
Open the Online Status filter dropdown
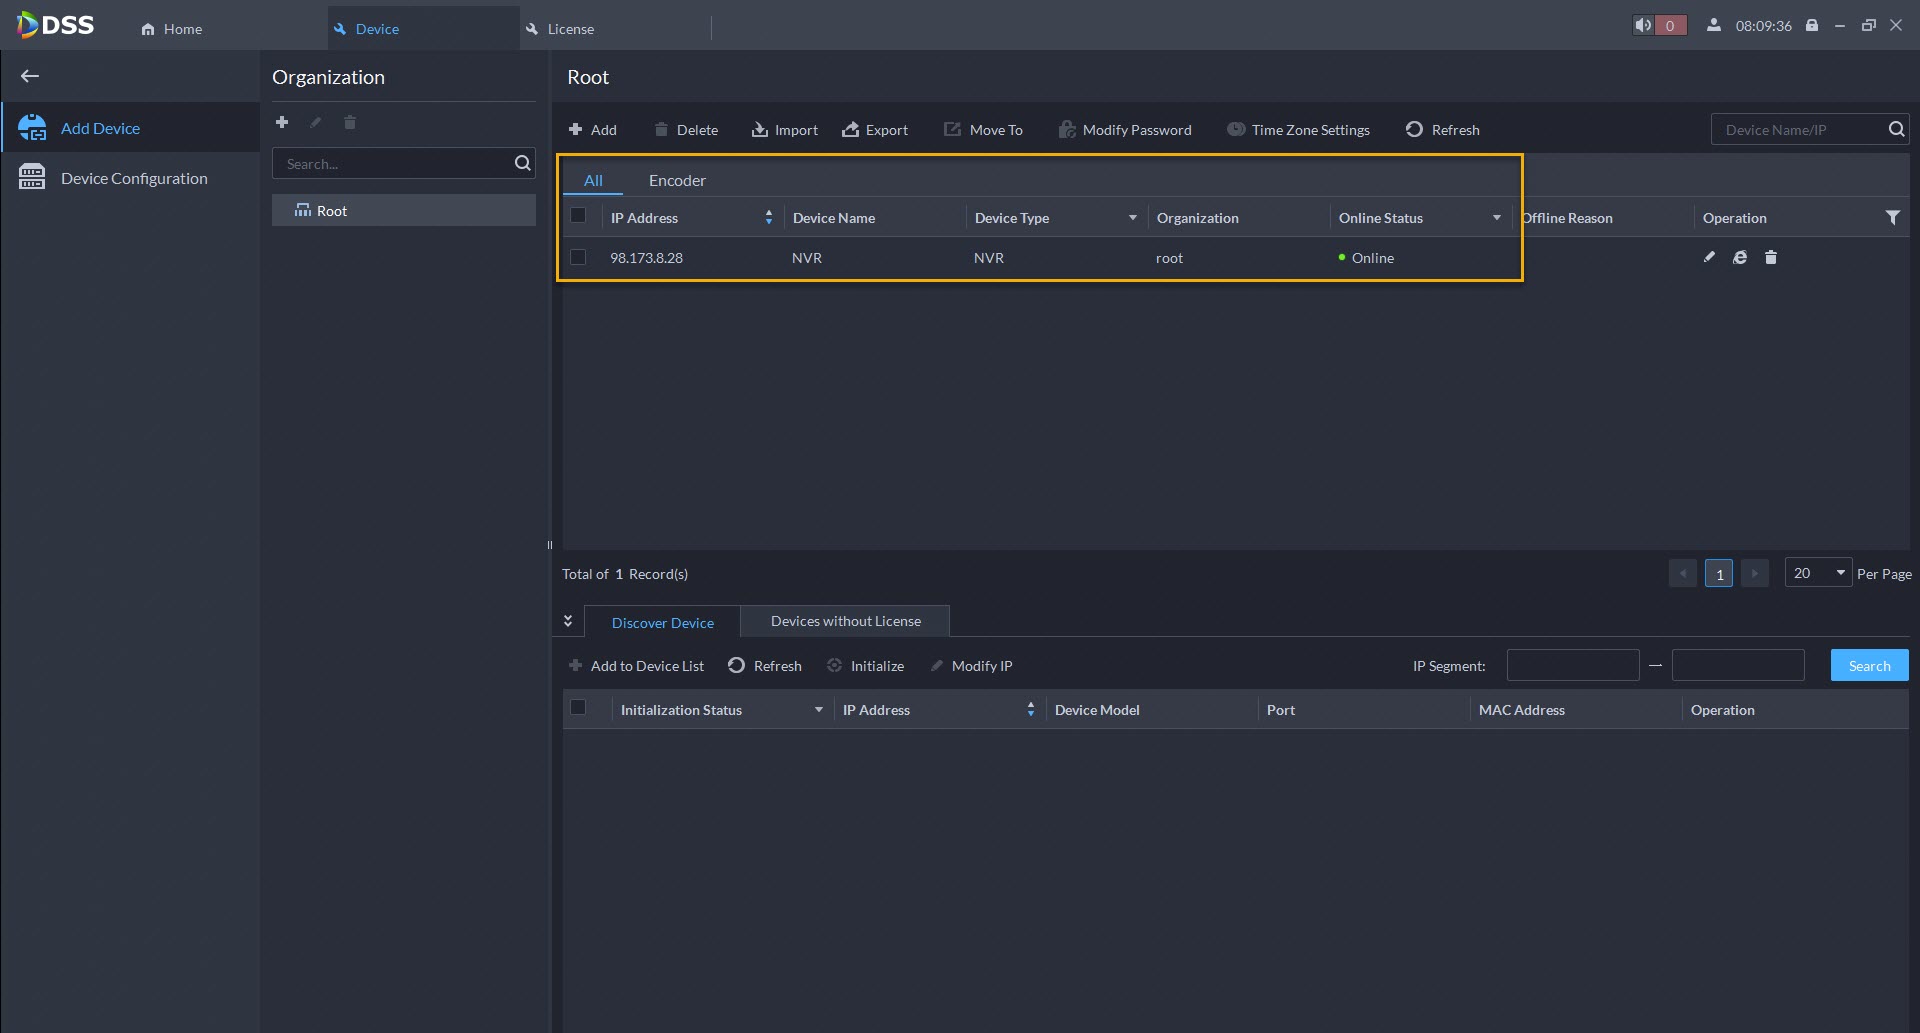tap(1496, 218)
